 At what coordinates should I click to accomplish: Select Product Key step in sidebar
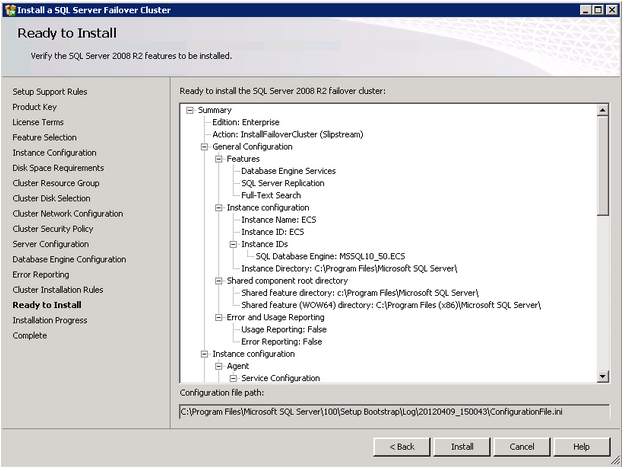34,107
